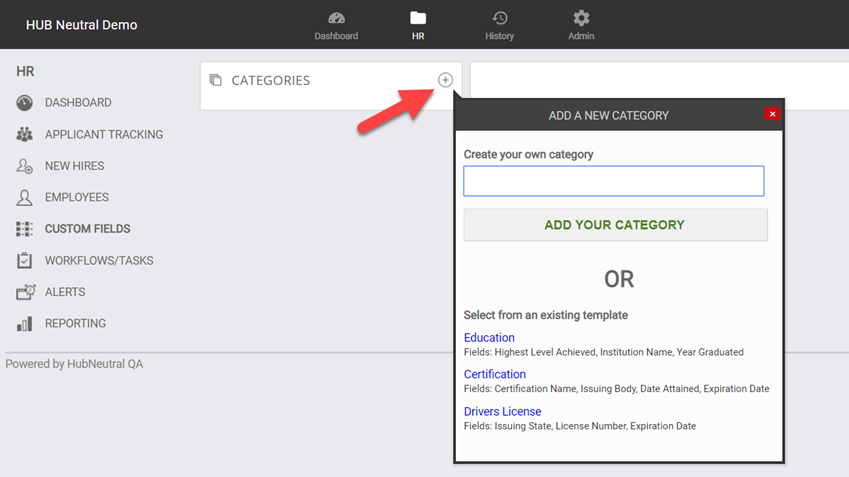
Task: Close the Add a New Category dialog
Action: (772, 114)
